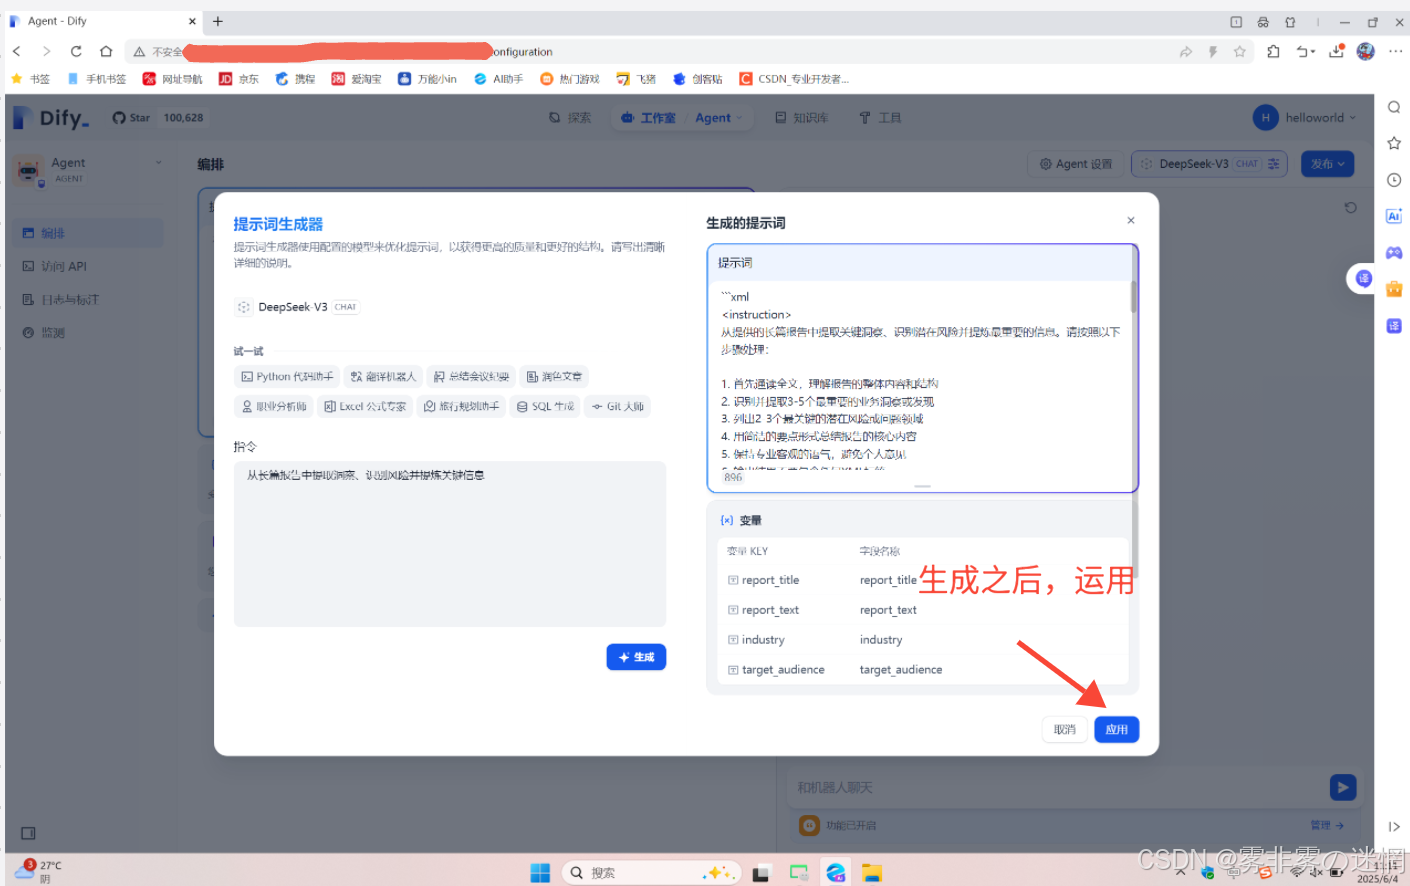Select 日志与标注 in the left sidebar
The image size is (1410, 886).
coord(87,299)
